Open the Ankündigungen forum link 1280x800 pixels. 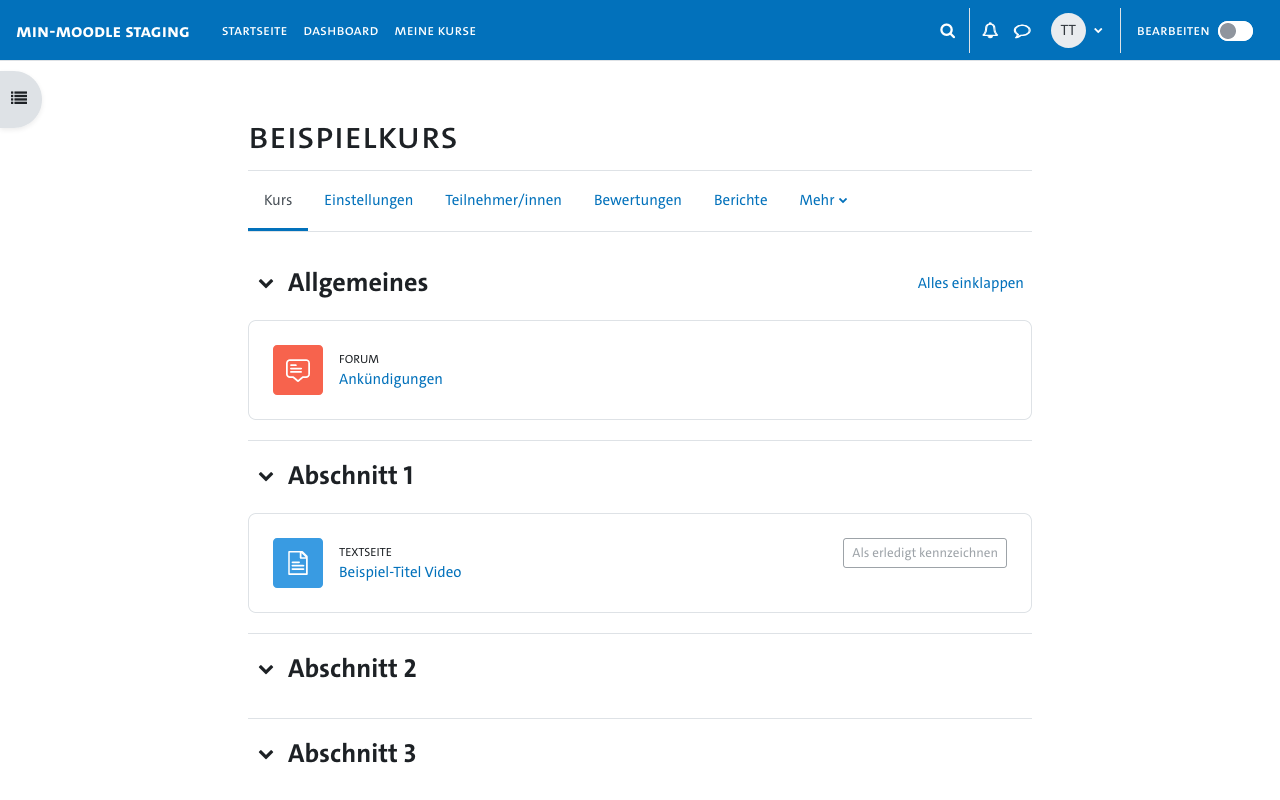(390, 379)
